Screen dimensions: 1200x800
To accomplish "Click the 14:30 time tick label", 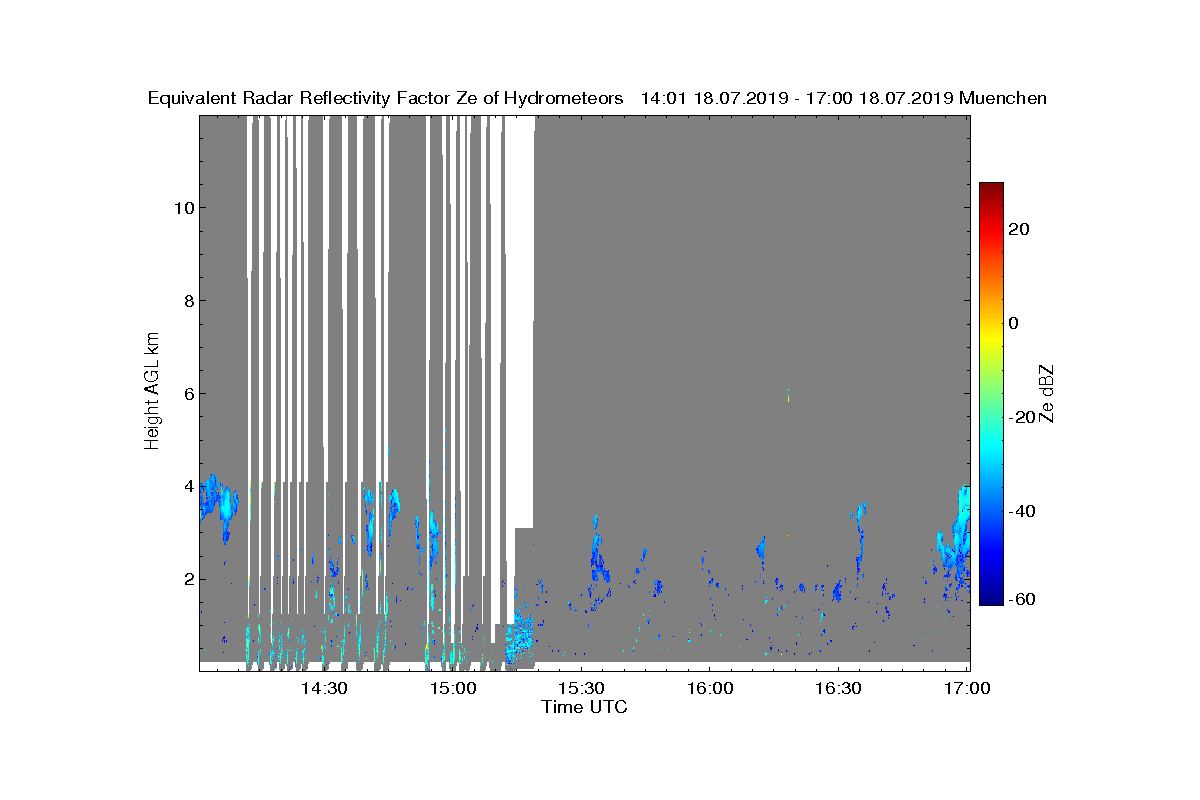I will (x=324, y=688).
